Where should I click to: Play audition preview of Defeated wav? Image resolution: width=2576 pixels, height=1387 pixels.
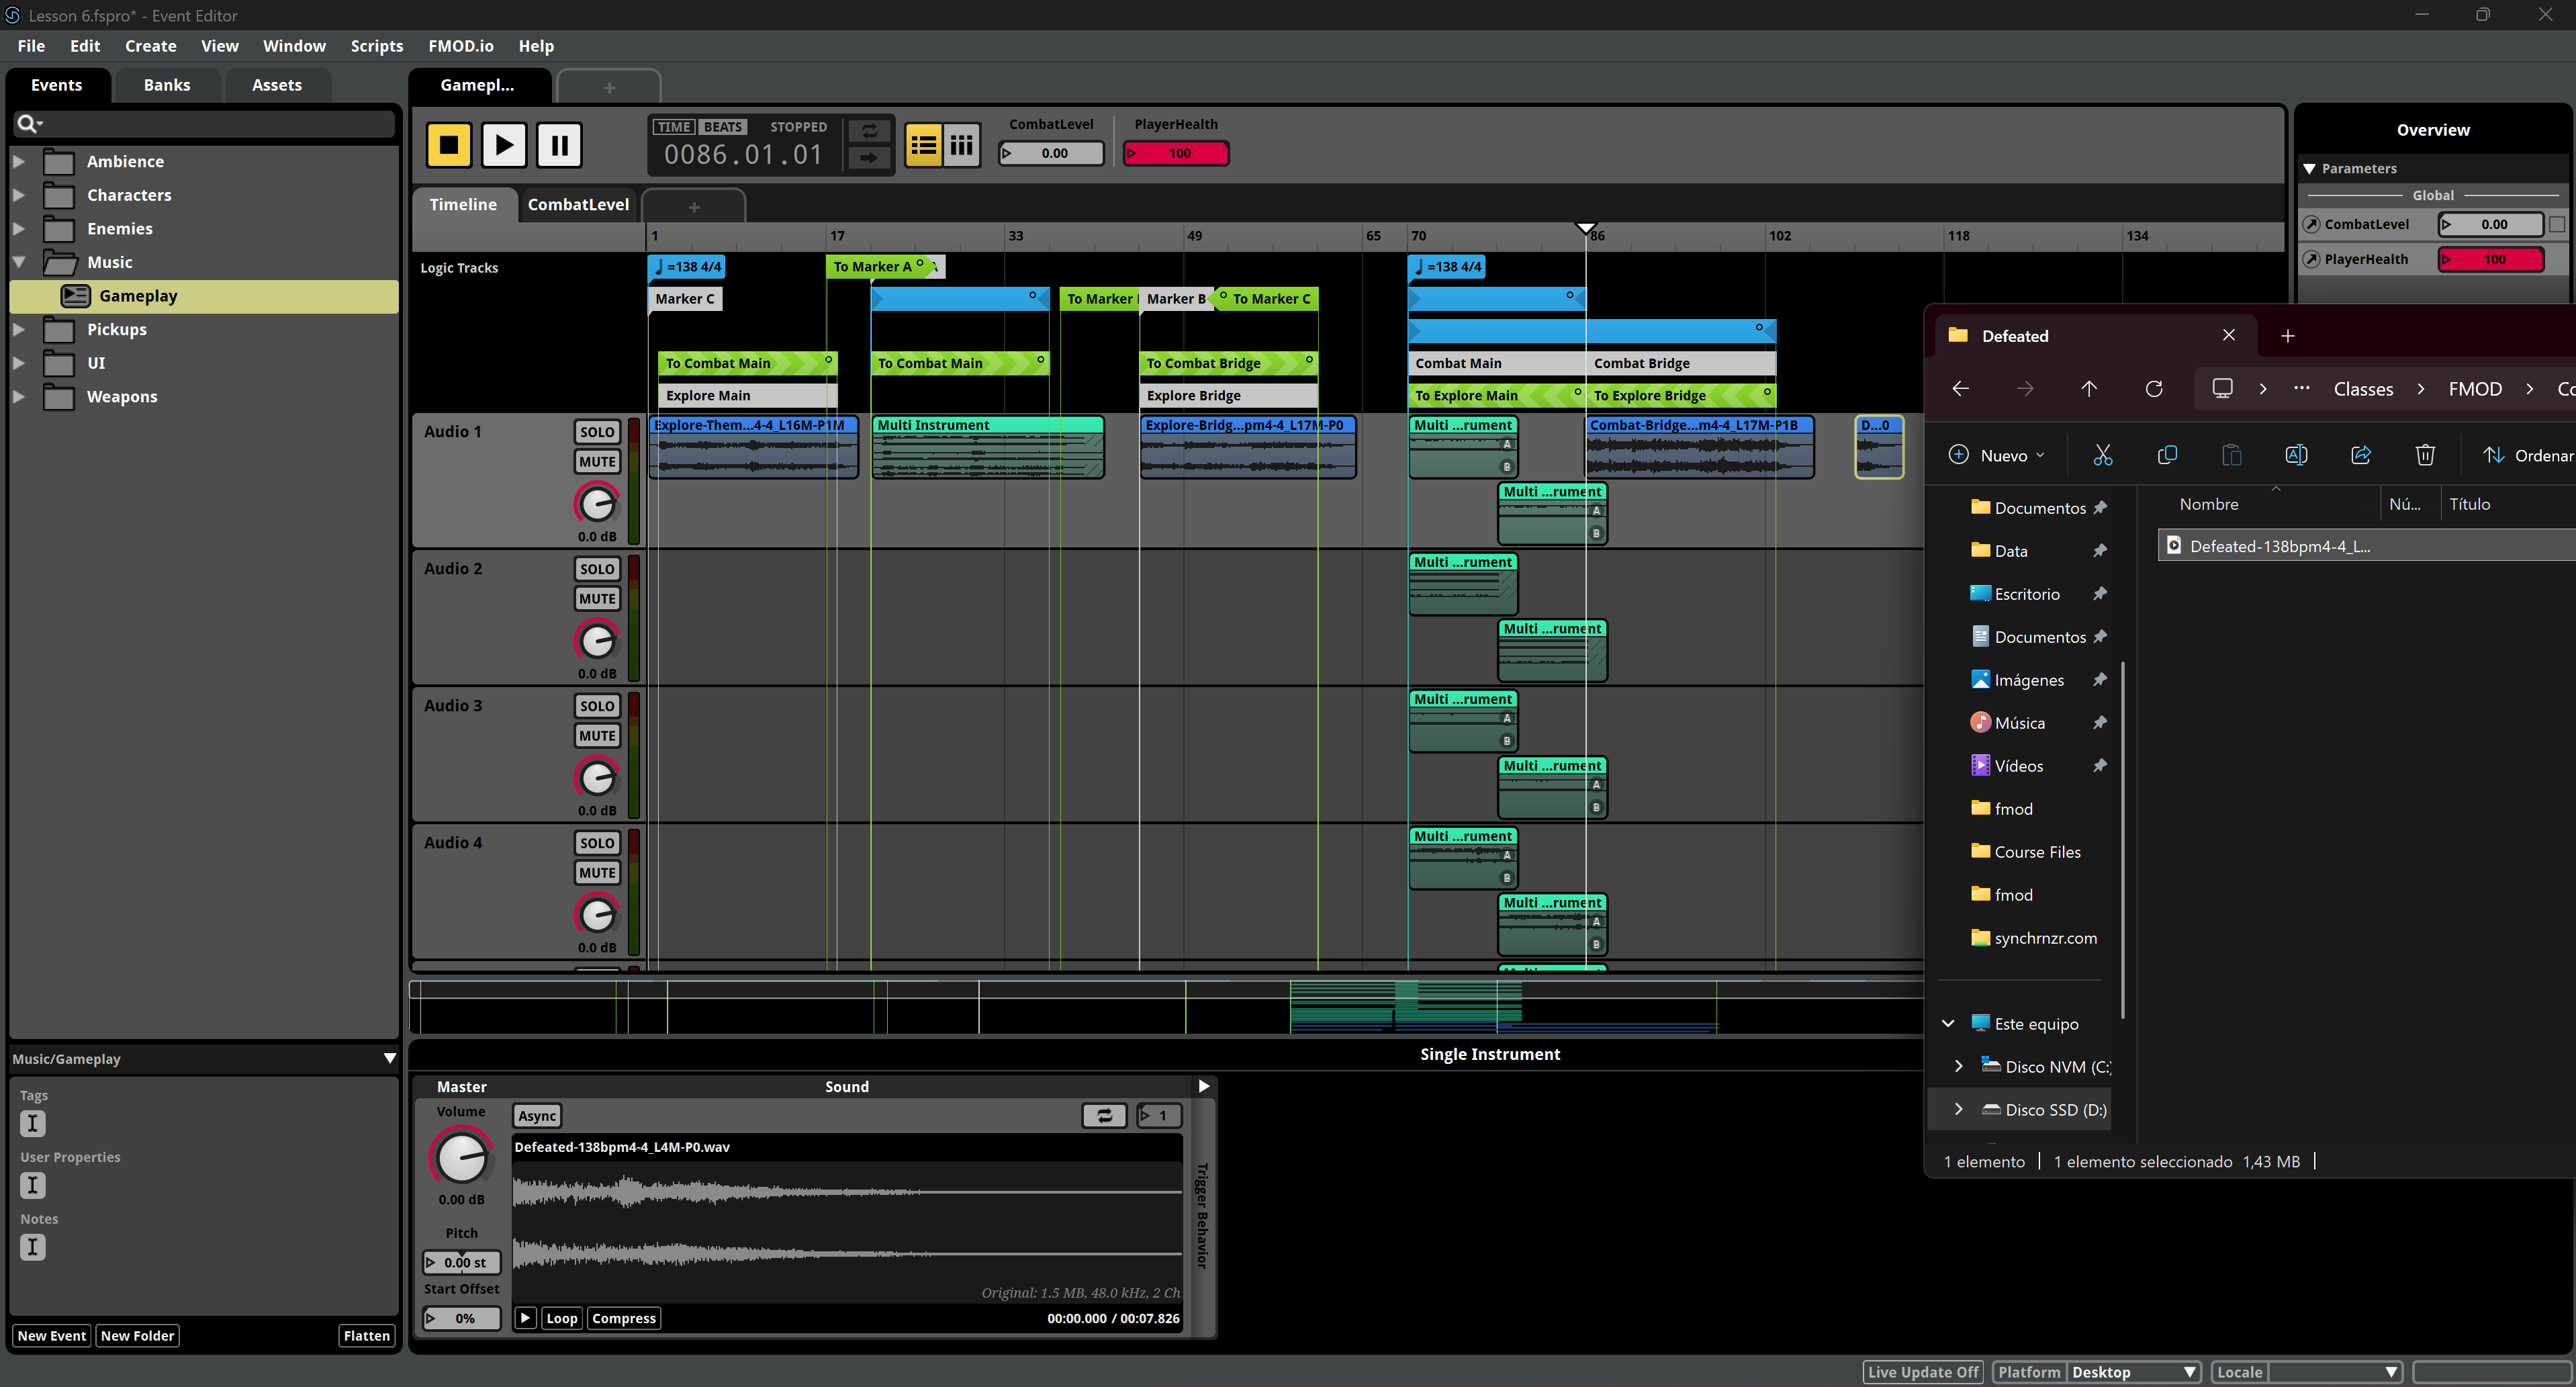point(525,1319)
